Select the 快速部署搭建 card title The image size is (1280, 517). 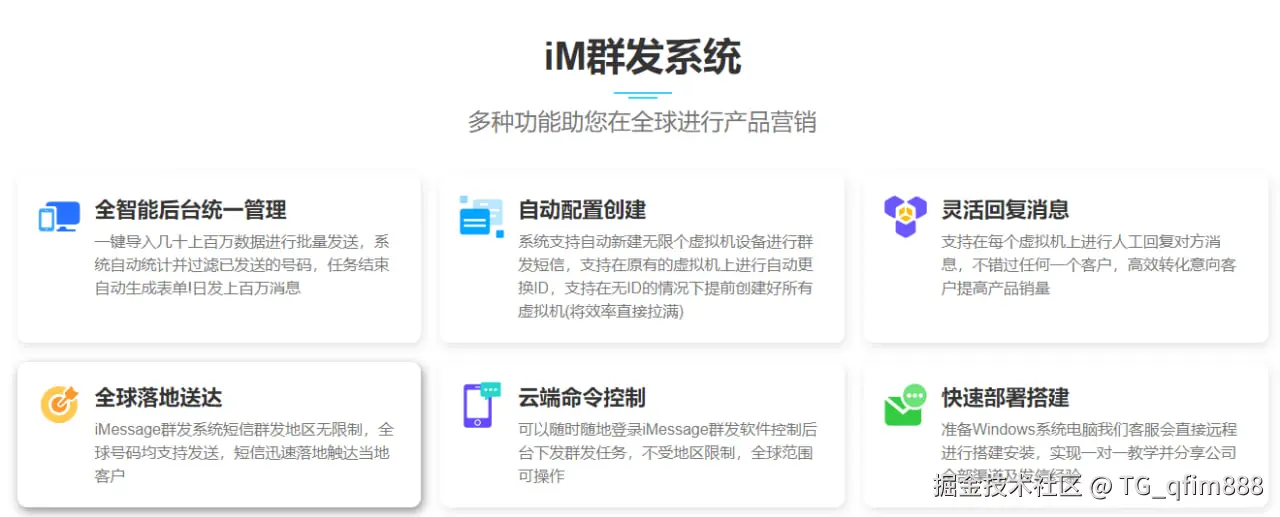[1005, 397]
